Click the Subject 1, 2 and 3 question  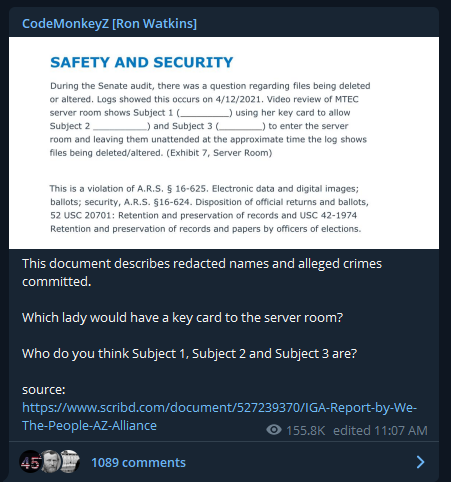pyautogui.click(x=189, y=353)
